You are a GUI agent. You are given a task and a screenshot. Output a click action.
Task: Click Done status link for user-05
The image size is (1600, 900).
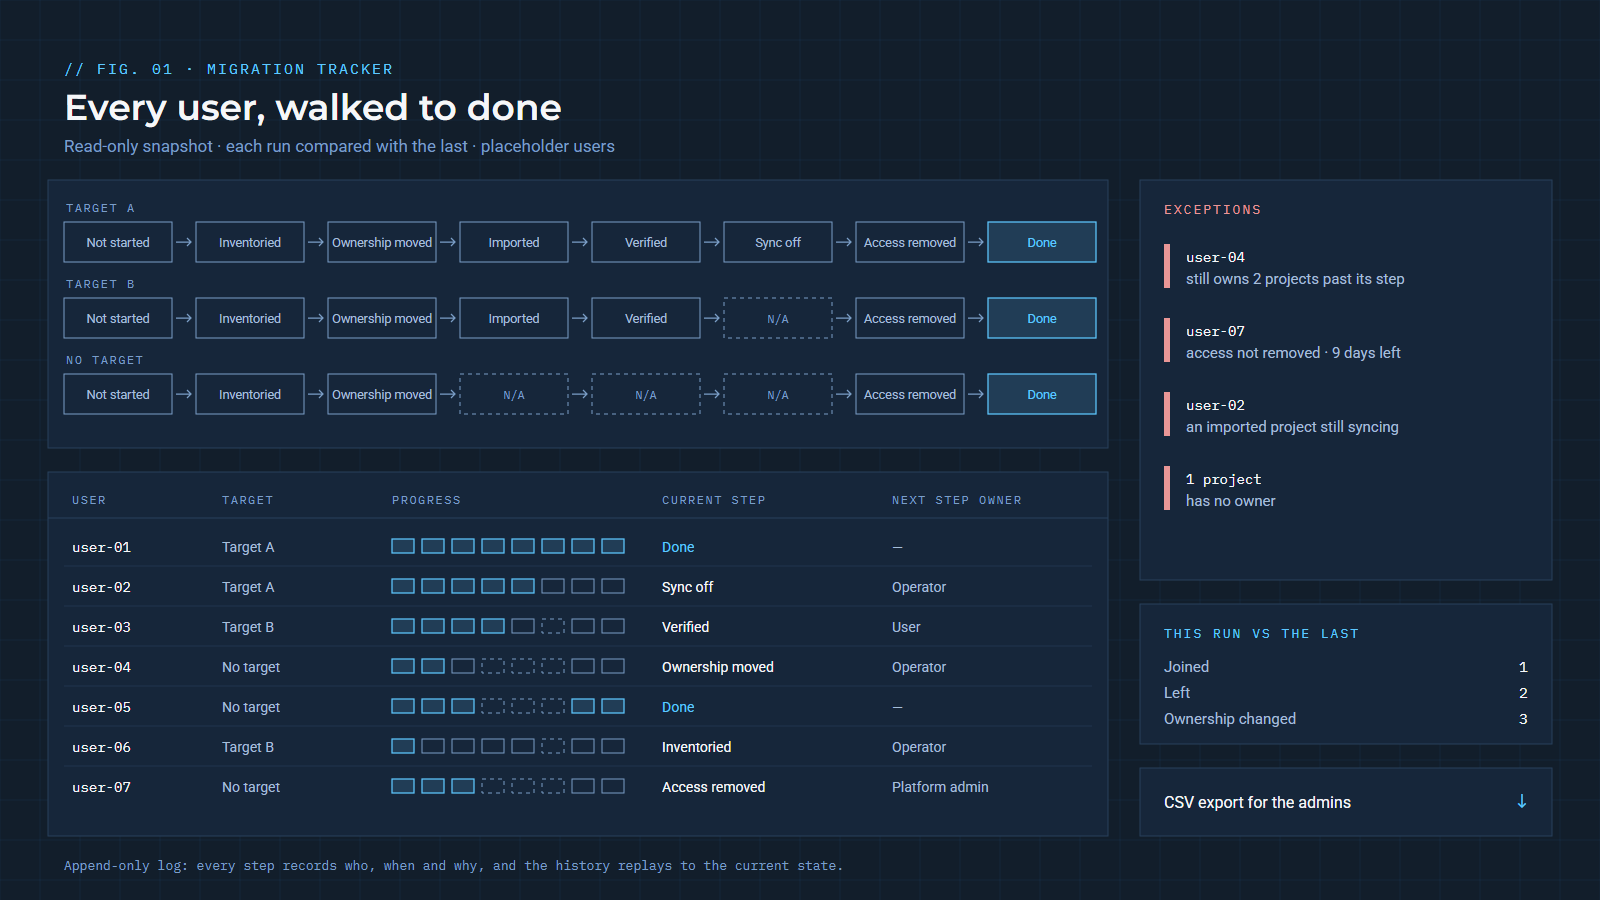[678, 707]
